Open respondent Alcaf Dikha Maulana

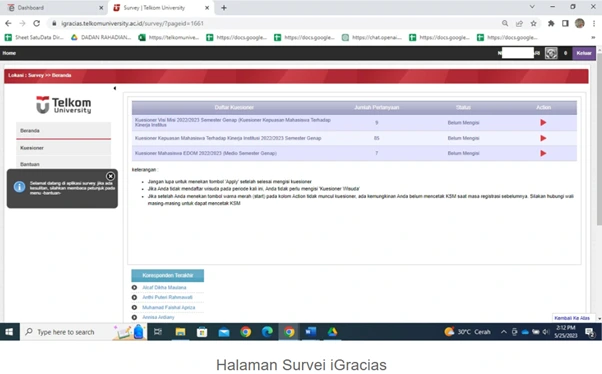[164, 287]
